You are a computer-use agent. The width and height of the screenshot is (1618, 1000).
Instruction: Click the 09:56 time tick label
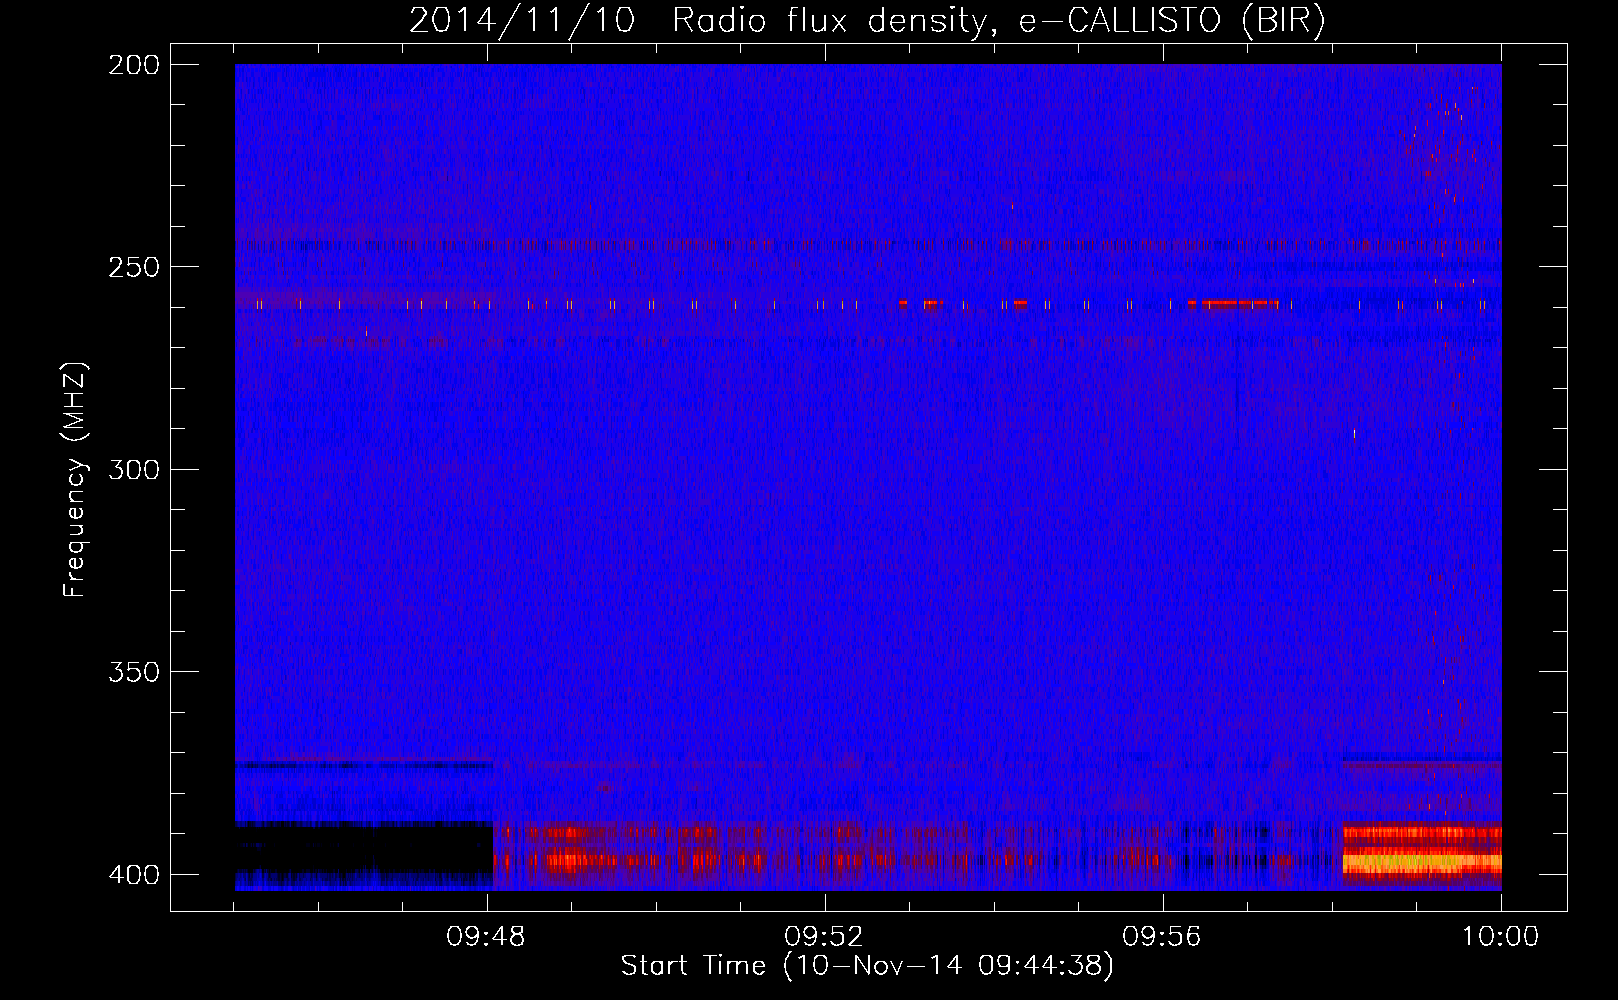click(x=1162, y=937)
